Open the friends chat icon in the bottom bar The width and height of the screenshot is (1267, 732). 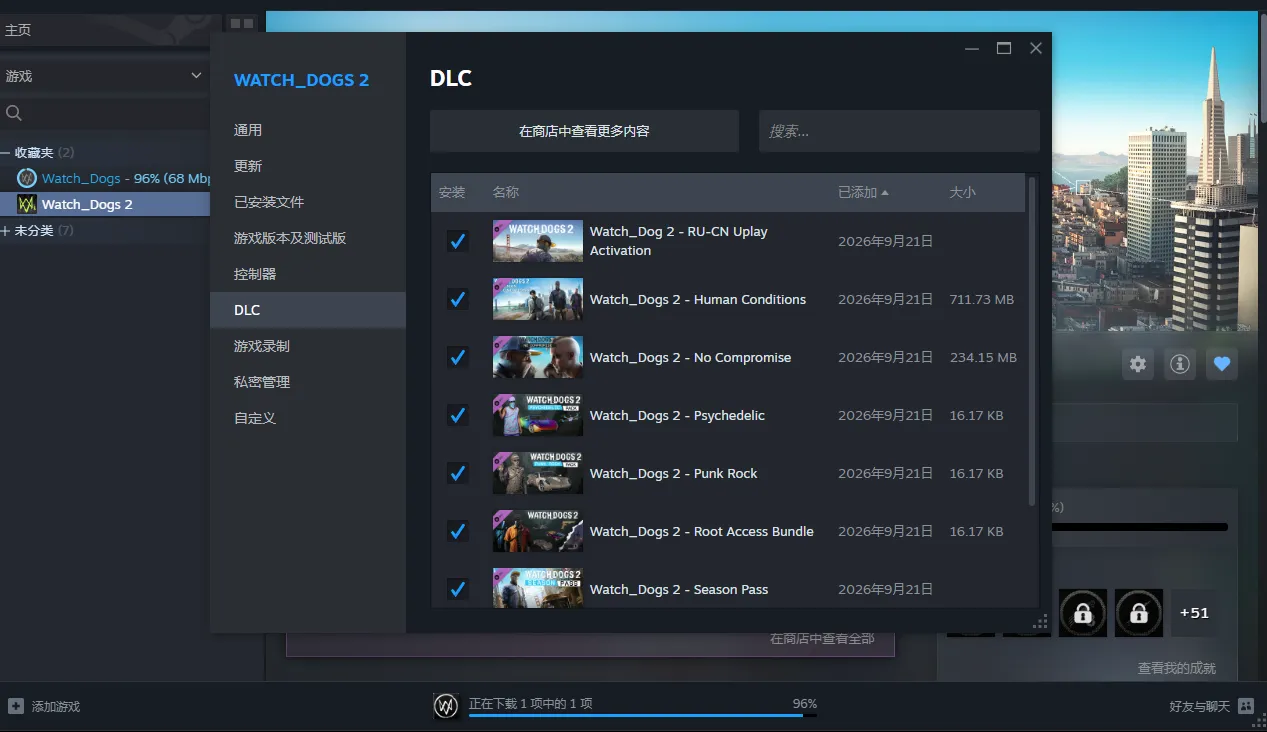pos(1245,706)
